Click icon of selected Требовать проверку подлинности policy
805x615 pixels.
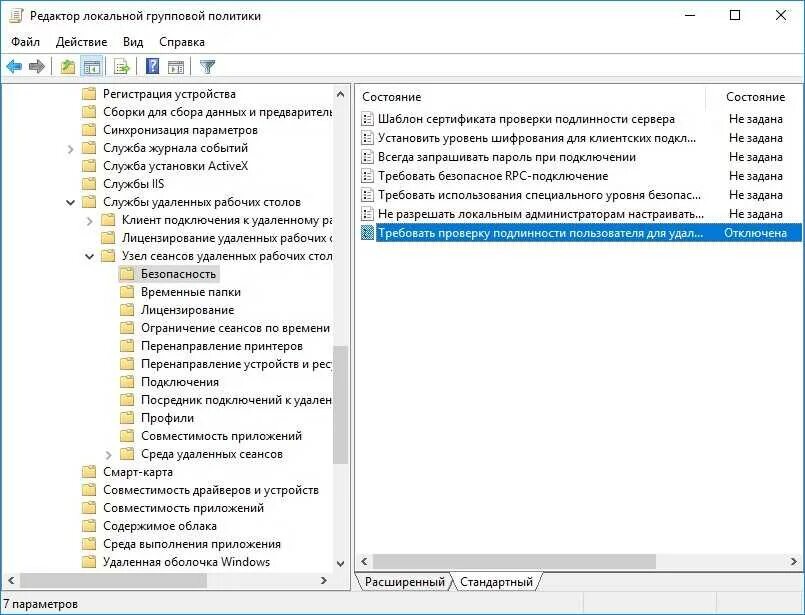pos(367,233)
